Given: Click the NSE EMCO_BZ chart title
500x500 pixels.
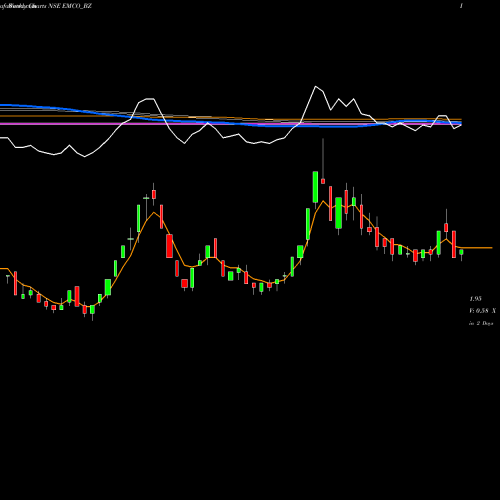Looking at the screenshot, I should click(x=70, y=6).
